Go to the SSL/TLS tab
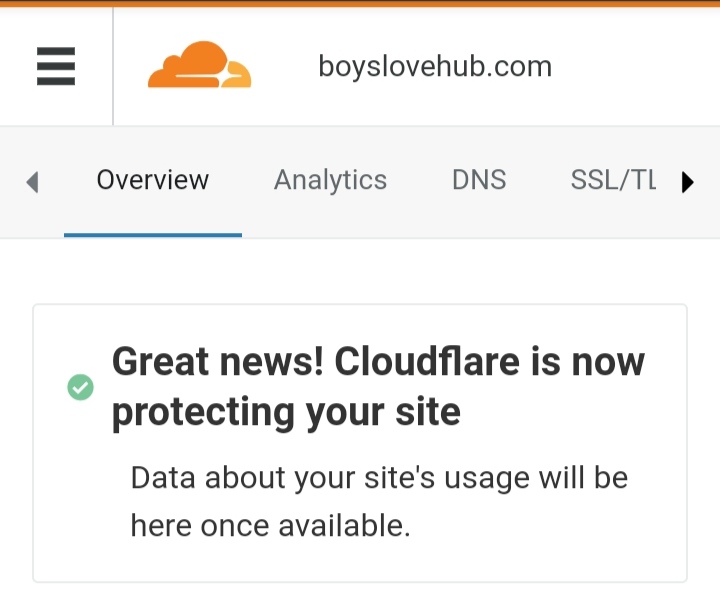The image size is (720, 606). pos(613,180)
